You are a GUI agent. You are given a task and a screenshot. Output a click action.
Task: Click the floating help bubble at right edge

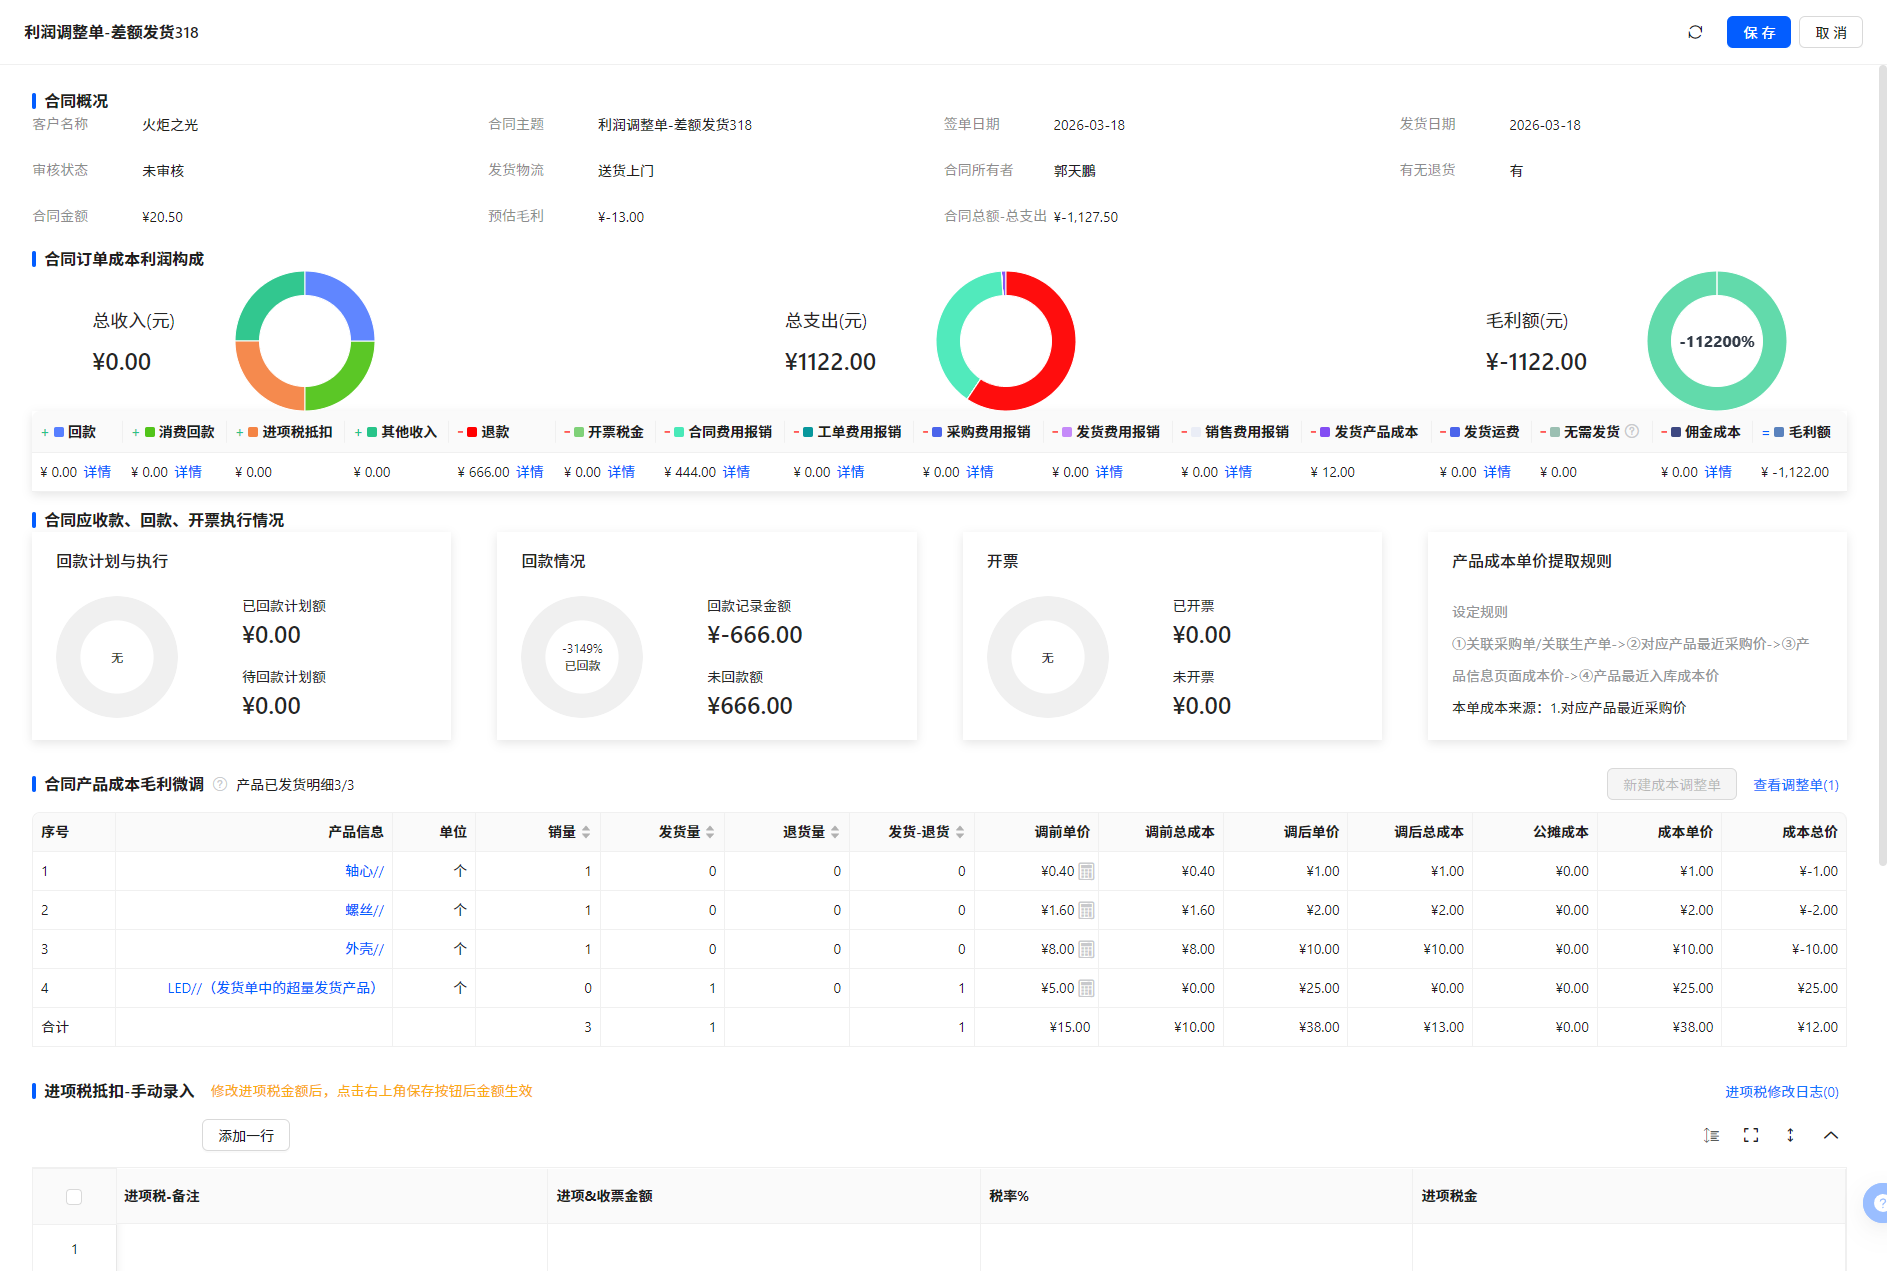1876,1203
